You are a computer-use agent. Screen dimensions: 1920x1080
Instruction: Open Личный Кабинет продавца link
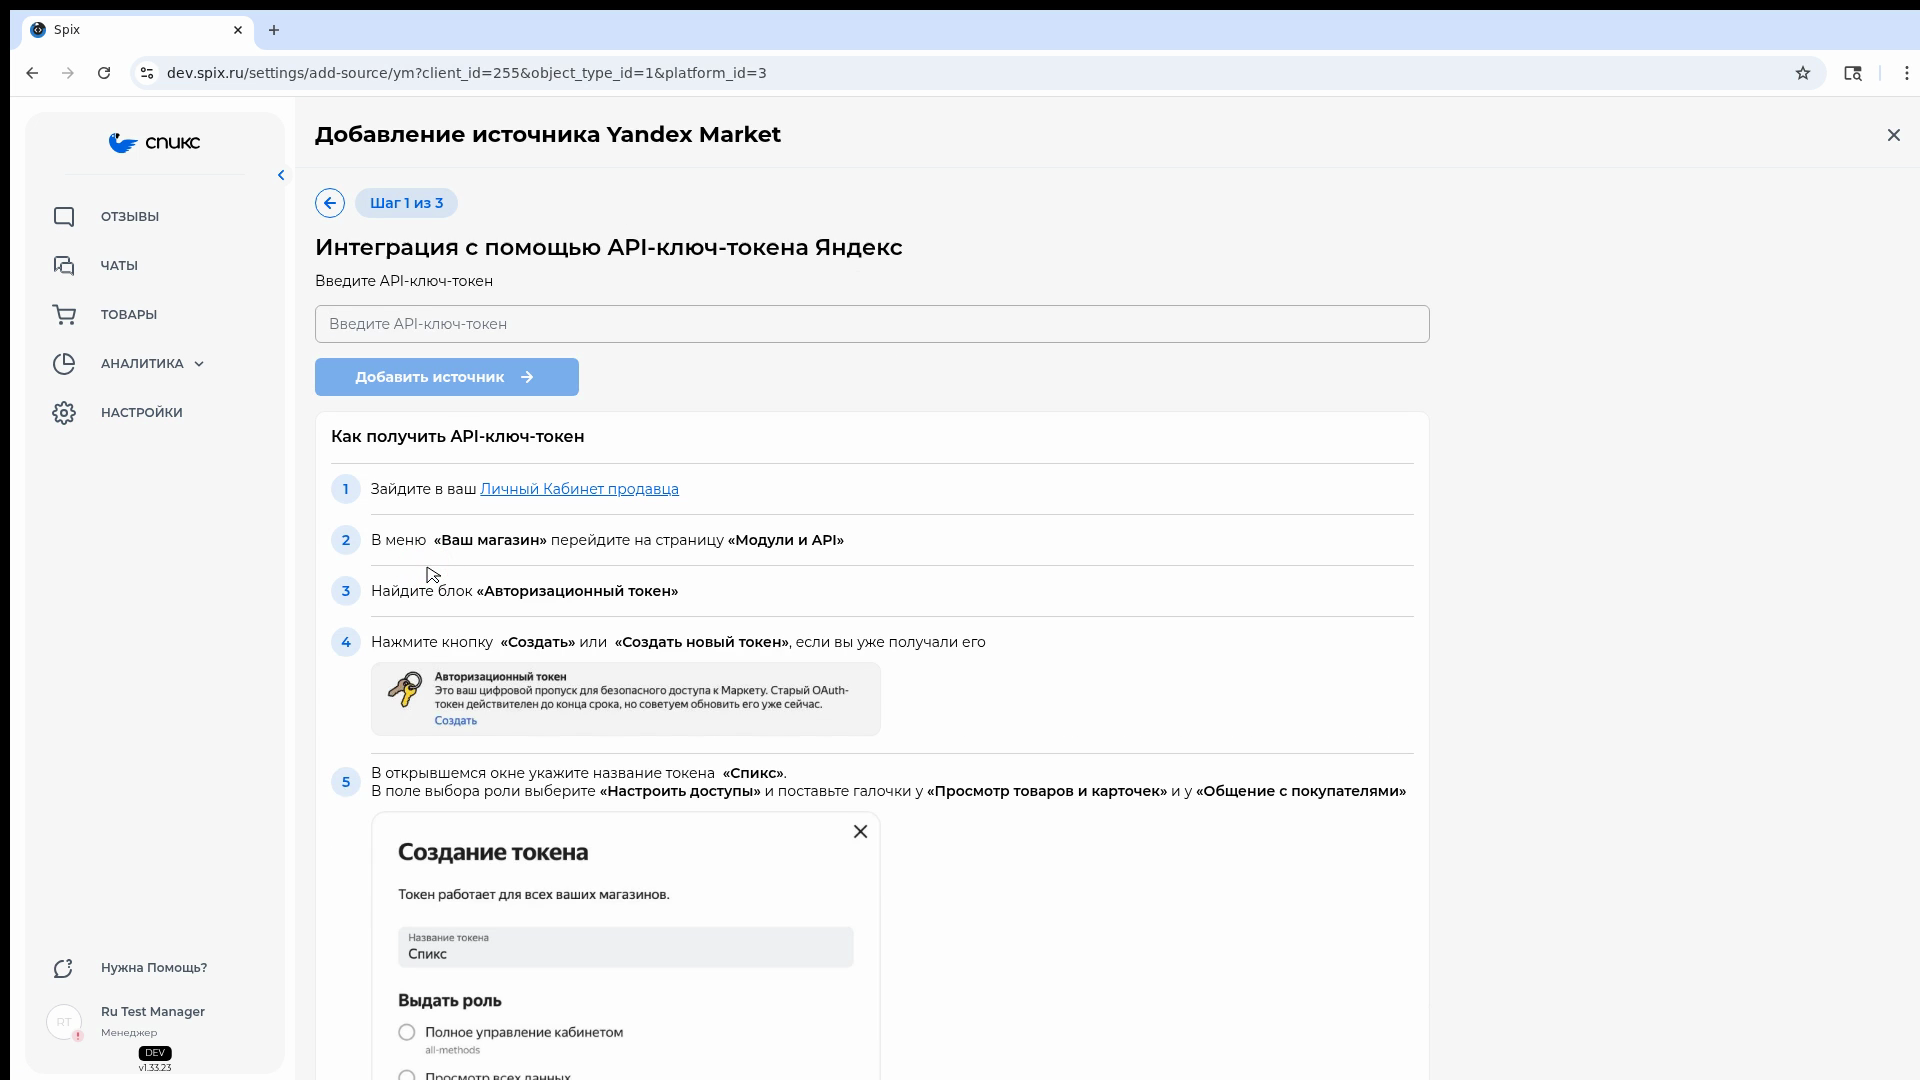(579, 489)
